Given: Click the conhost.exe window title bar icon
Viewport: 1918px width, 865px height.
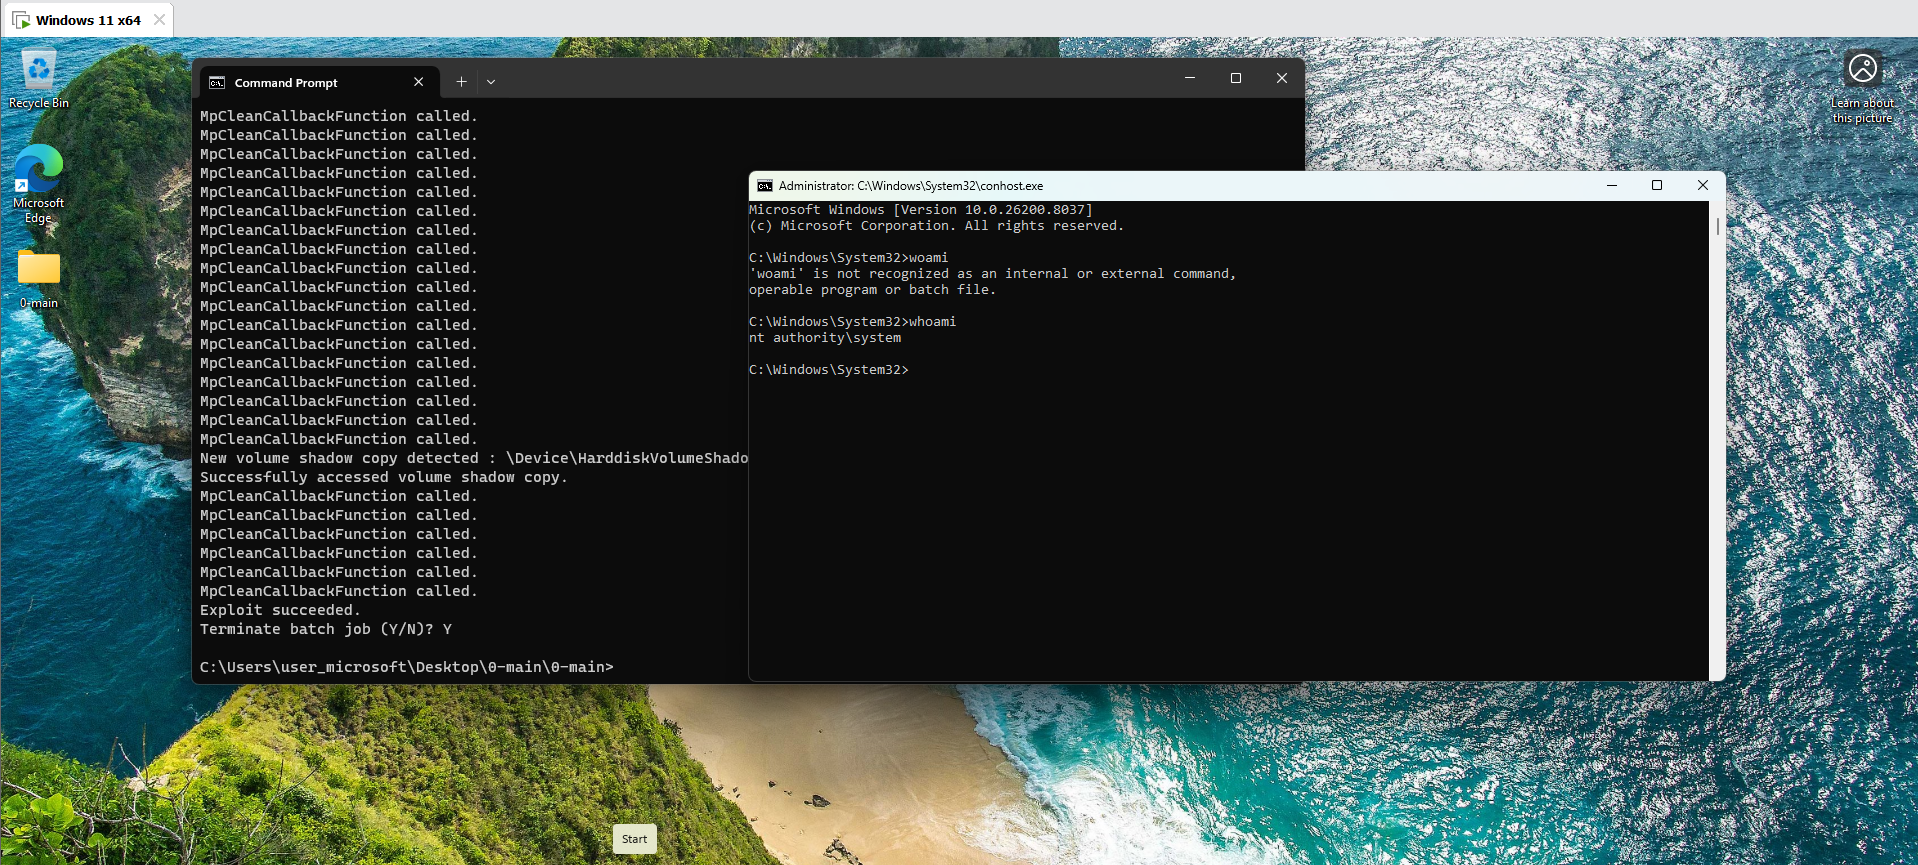Looking at the screenshot, I should (x=765, y=186).
